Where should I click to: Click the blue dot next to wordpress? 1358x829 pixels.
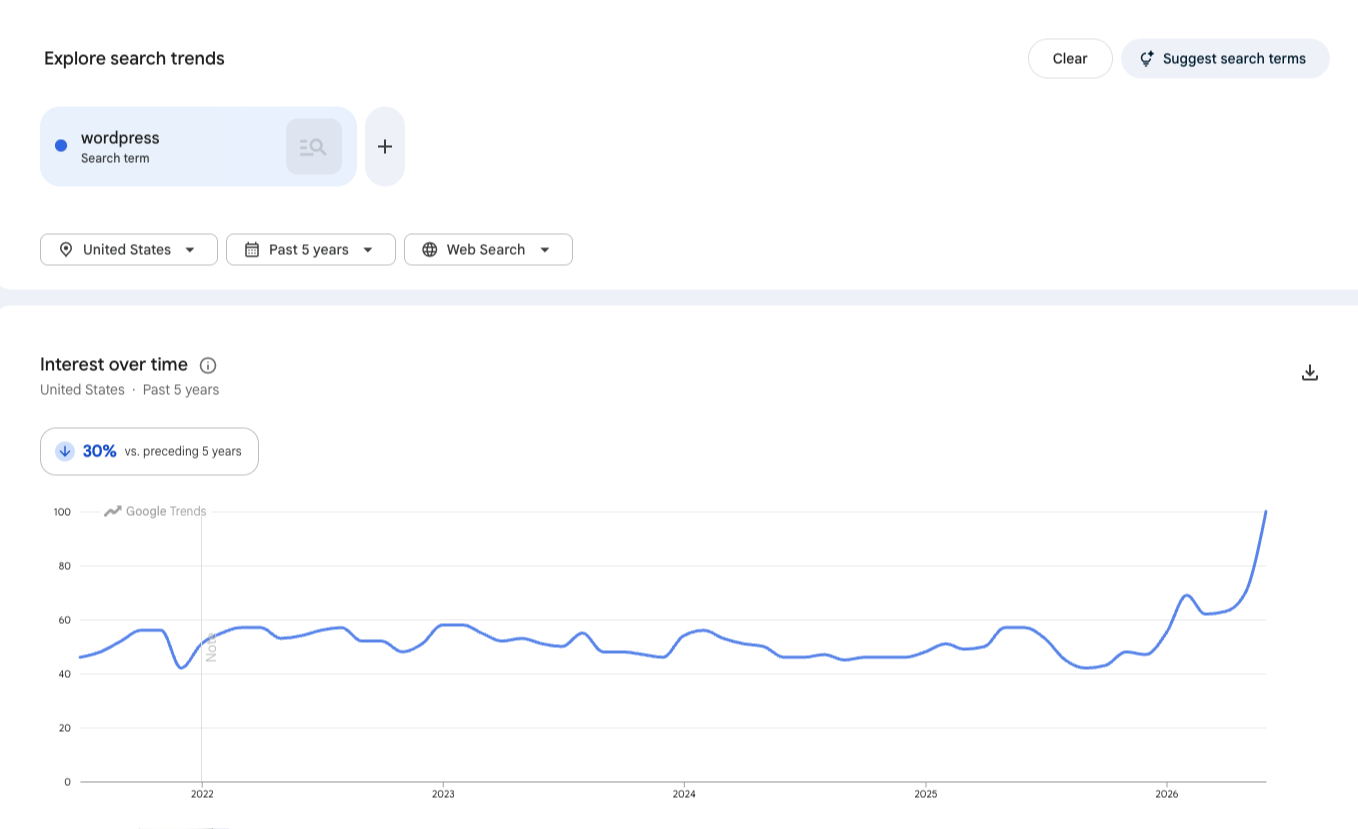point(61,146)
